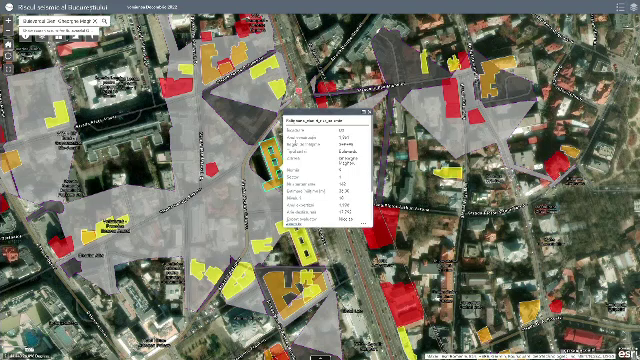Open the 'Risc seismic al Bucureștiului' title

[x=63, y=7]
